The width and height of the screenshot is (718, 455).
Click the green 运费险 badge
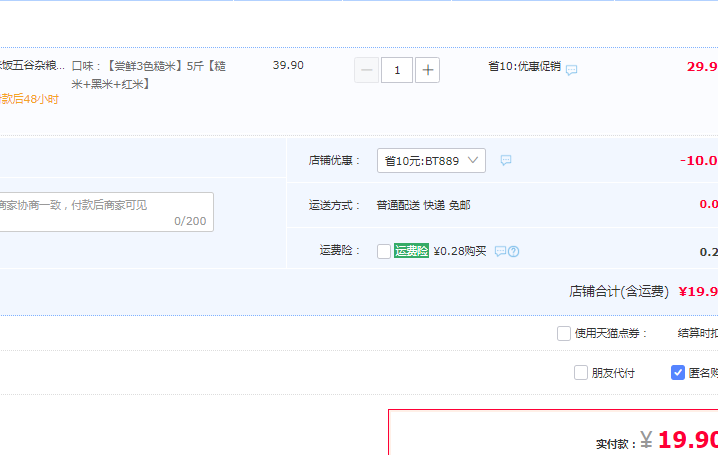tap(411, 251)
